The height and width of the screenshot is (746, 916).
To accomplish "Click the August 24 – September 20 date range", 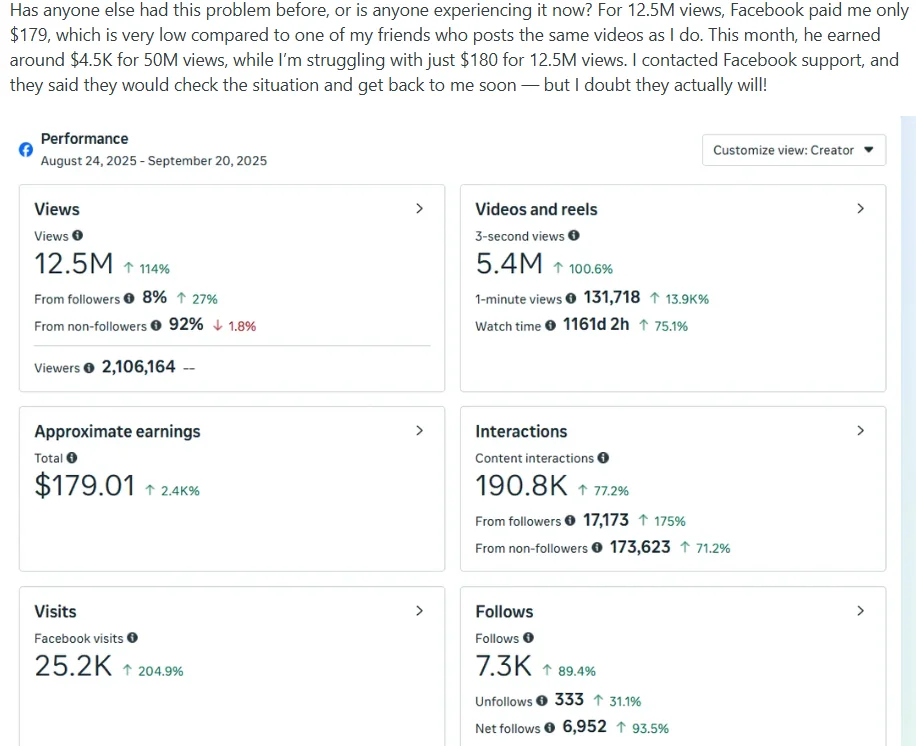I will click(x=153, y=160).
